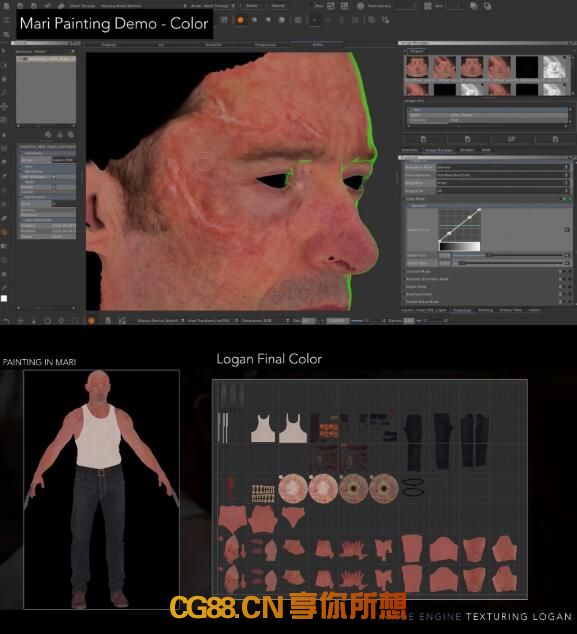This screenshot has height=634, width=577.
Task: Select the eyedropper-like tool above the white swatch
Action: tap(4, 287)
